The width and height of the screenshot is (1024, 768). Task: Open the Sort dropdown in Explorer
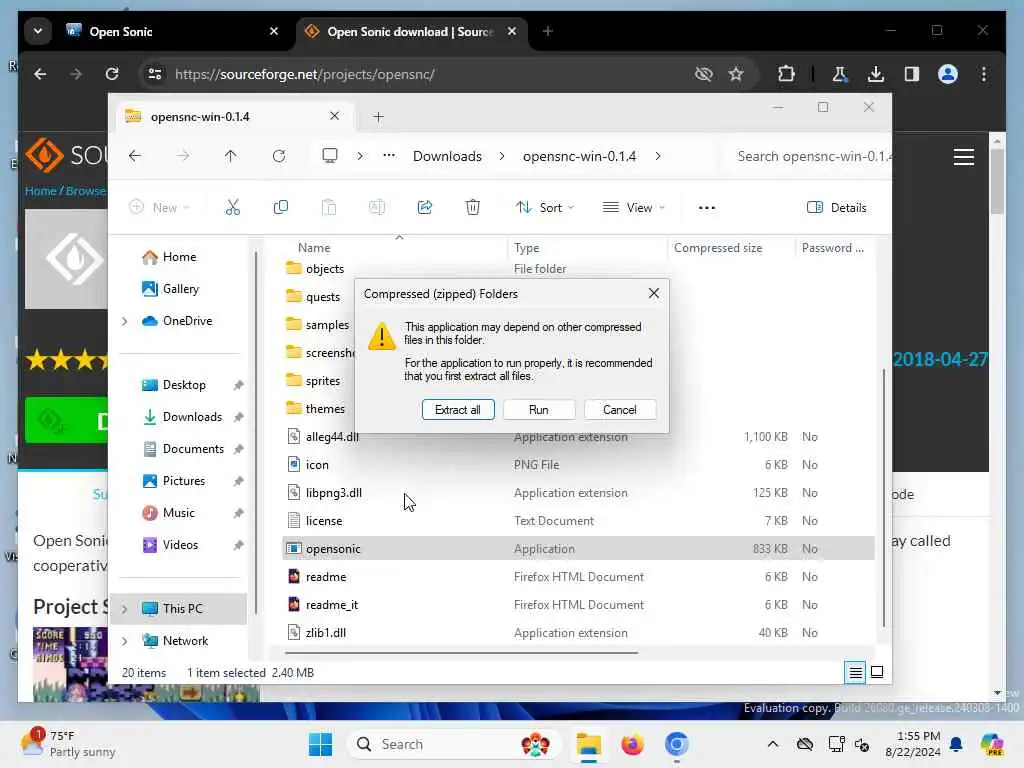point(545,208)
